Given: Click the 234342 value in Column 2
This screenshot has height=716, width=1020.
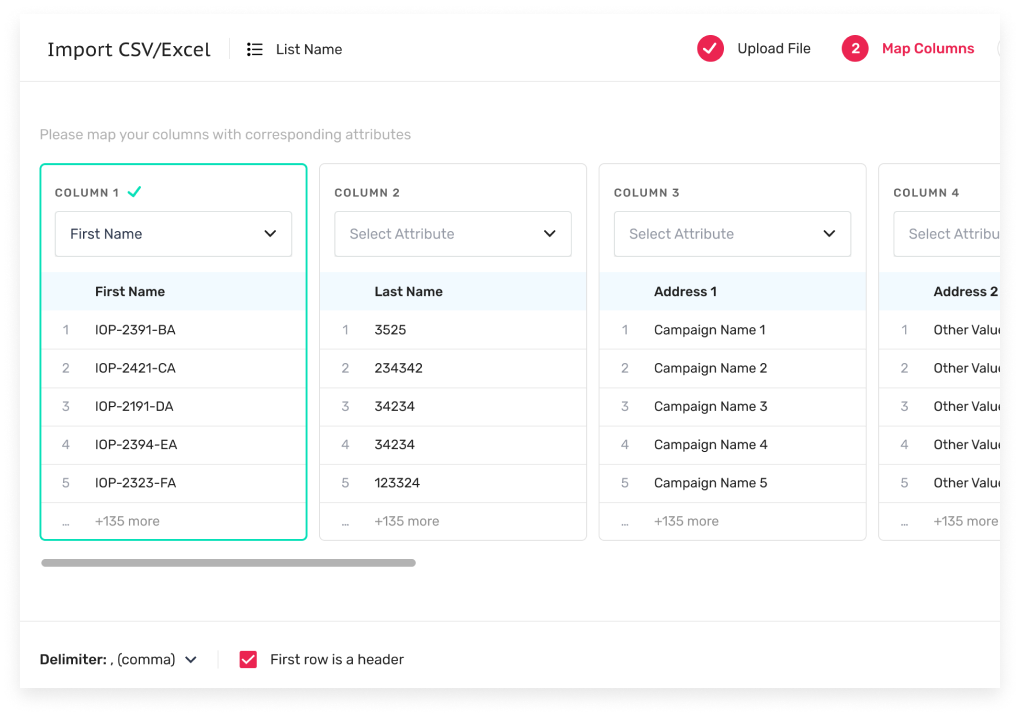Looking at the screenshot, I should pos(398,368).
